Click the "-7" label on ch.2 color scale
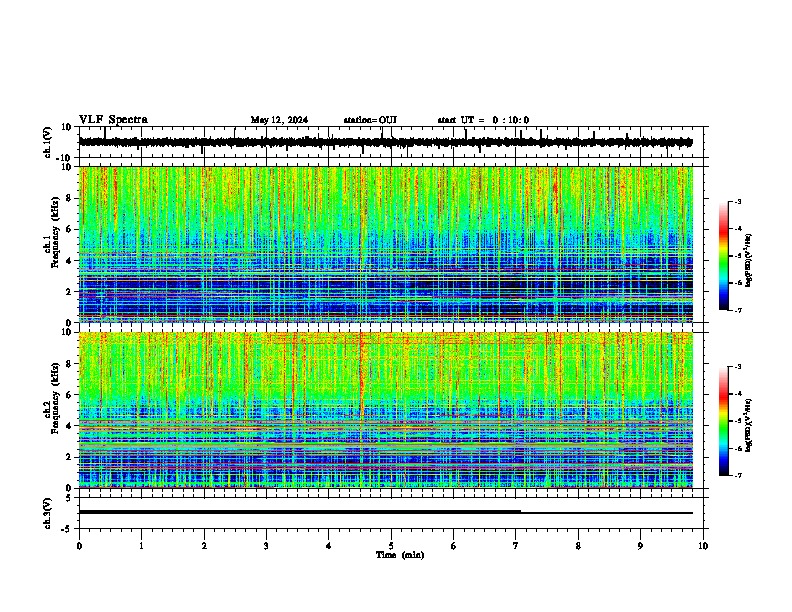Screen dimensions: 792x612 (x=737, y=475)
